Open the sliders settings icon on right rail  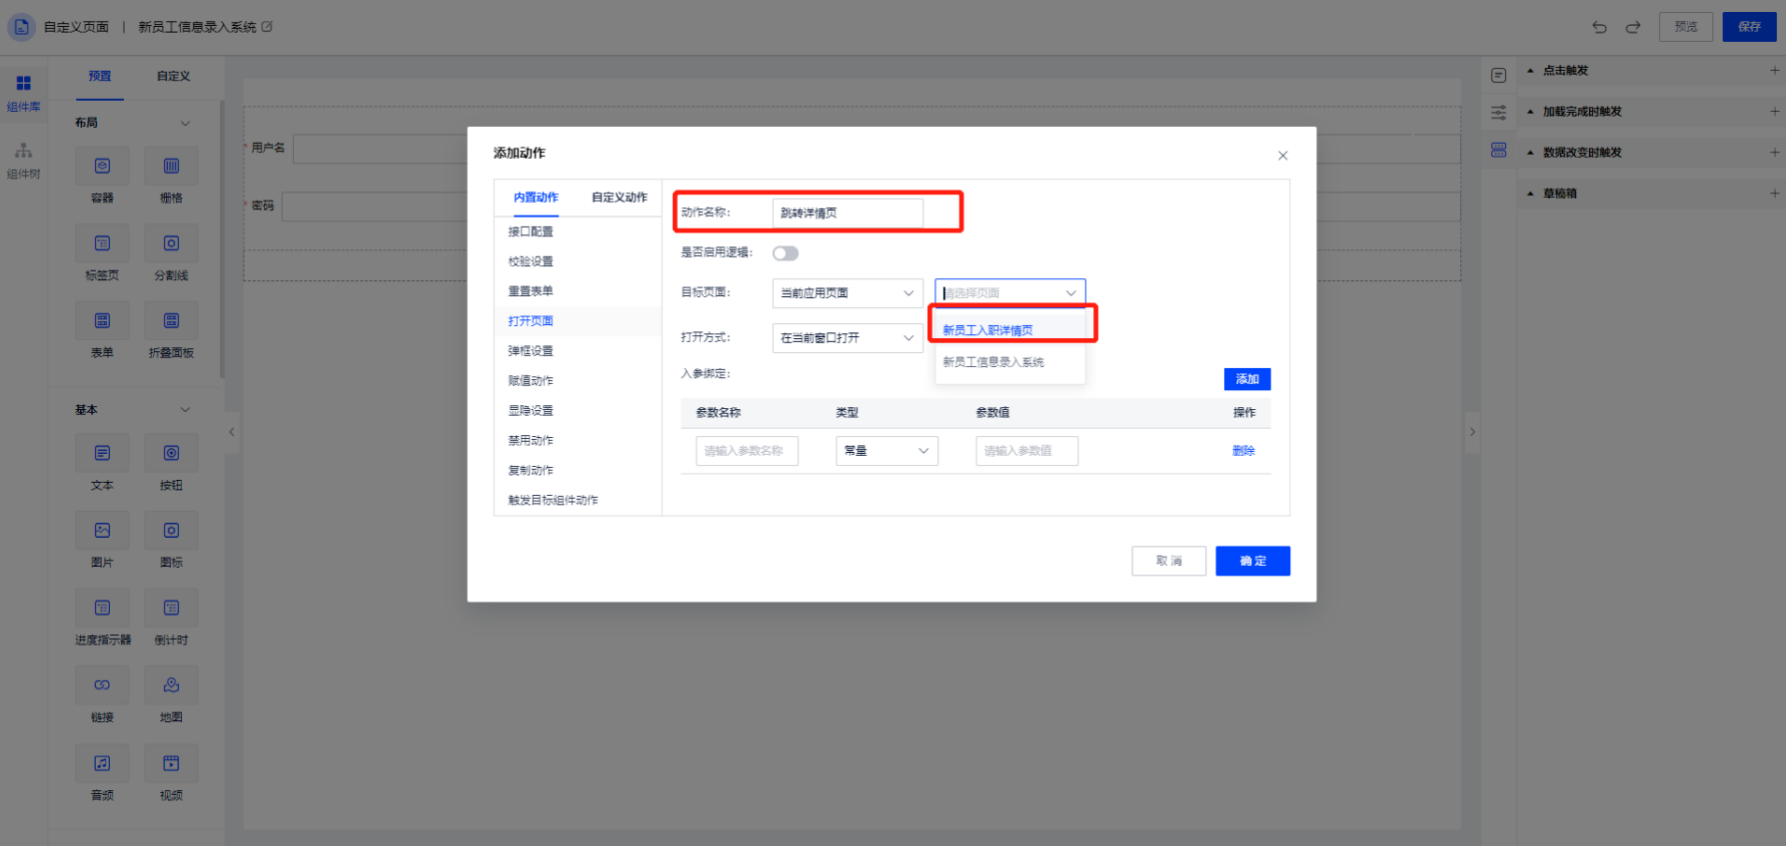click(x=1498, y=113)
